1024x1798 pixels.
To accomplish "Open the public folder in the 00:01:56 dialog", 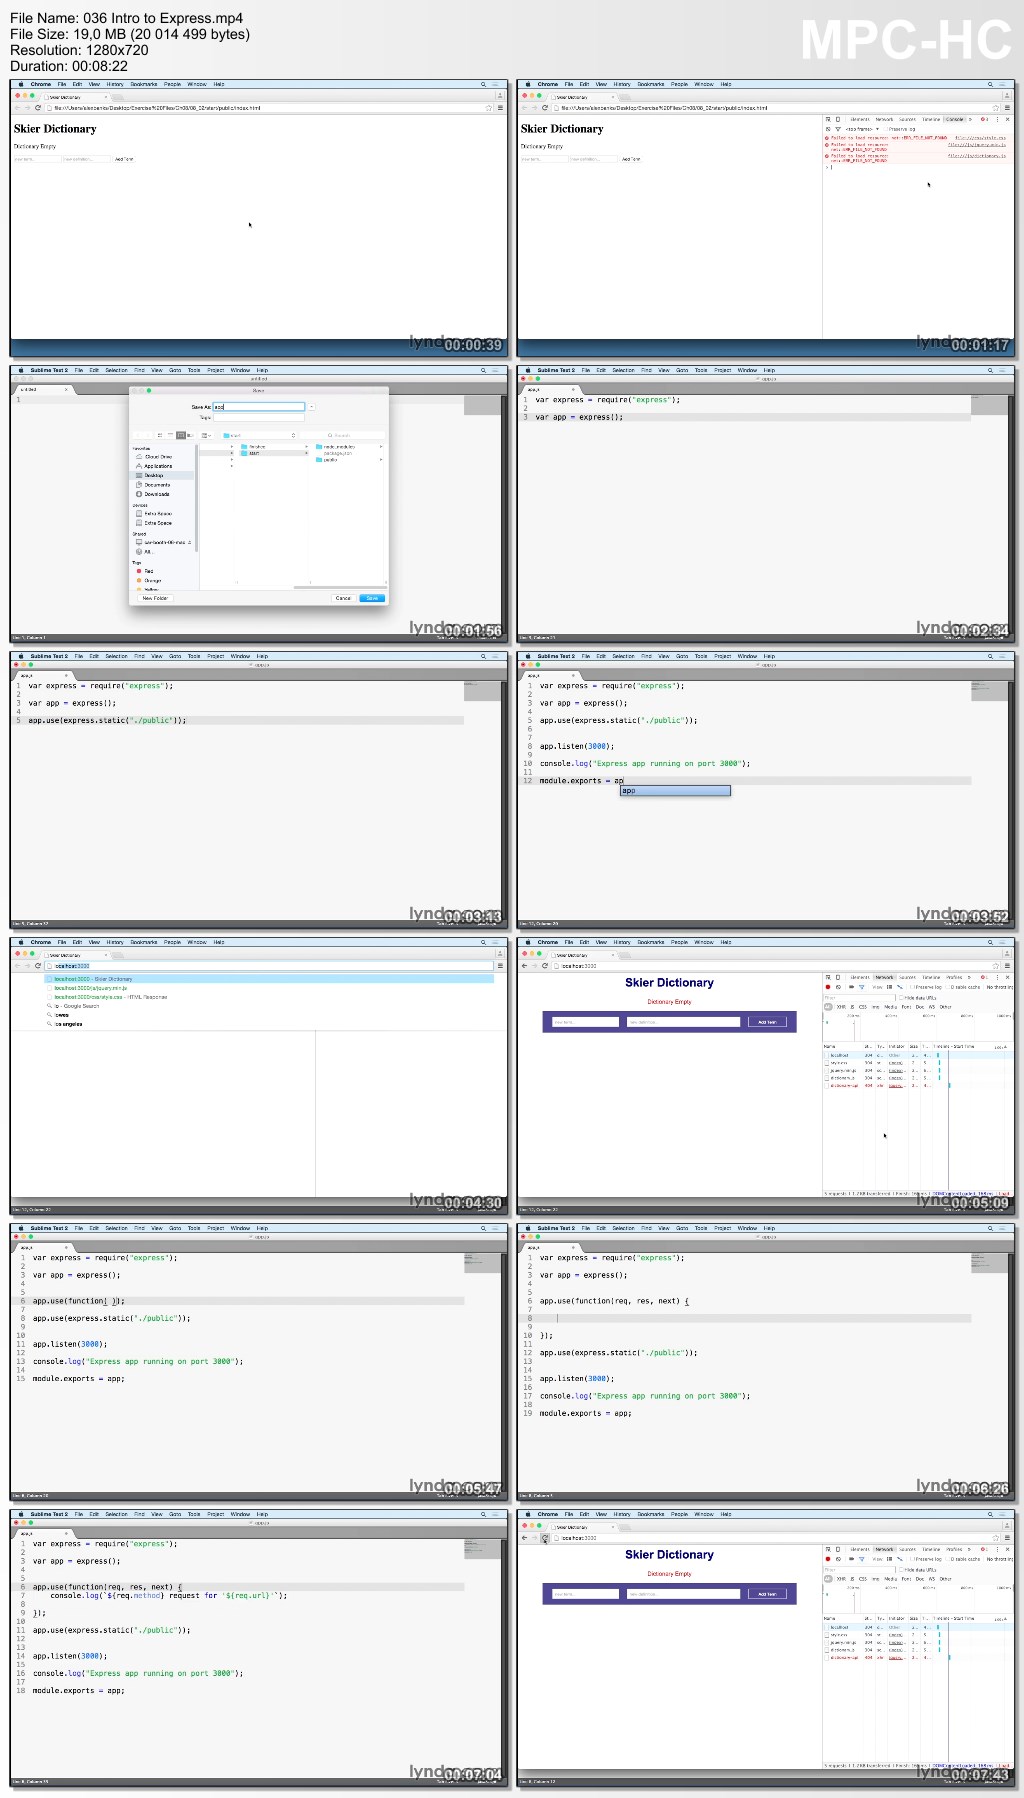I will (330, 460).
